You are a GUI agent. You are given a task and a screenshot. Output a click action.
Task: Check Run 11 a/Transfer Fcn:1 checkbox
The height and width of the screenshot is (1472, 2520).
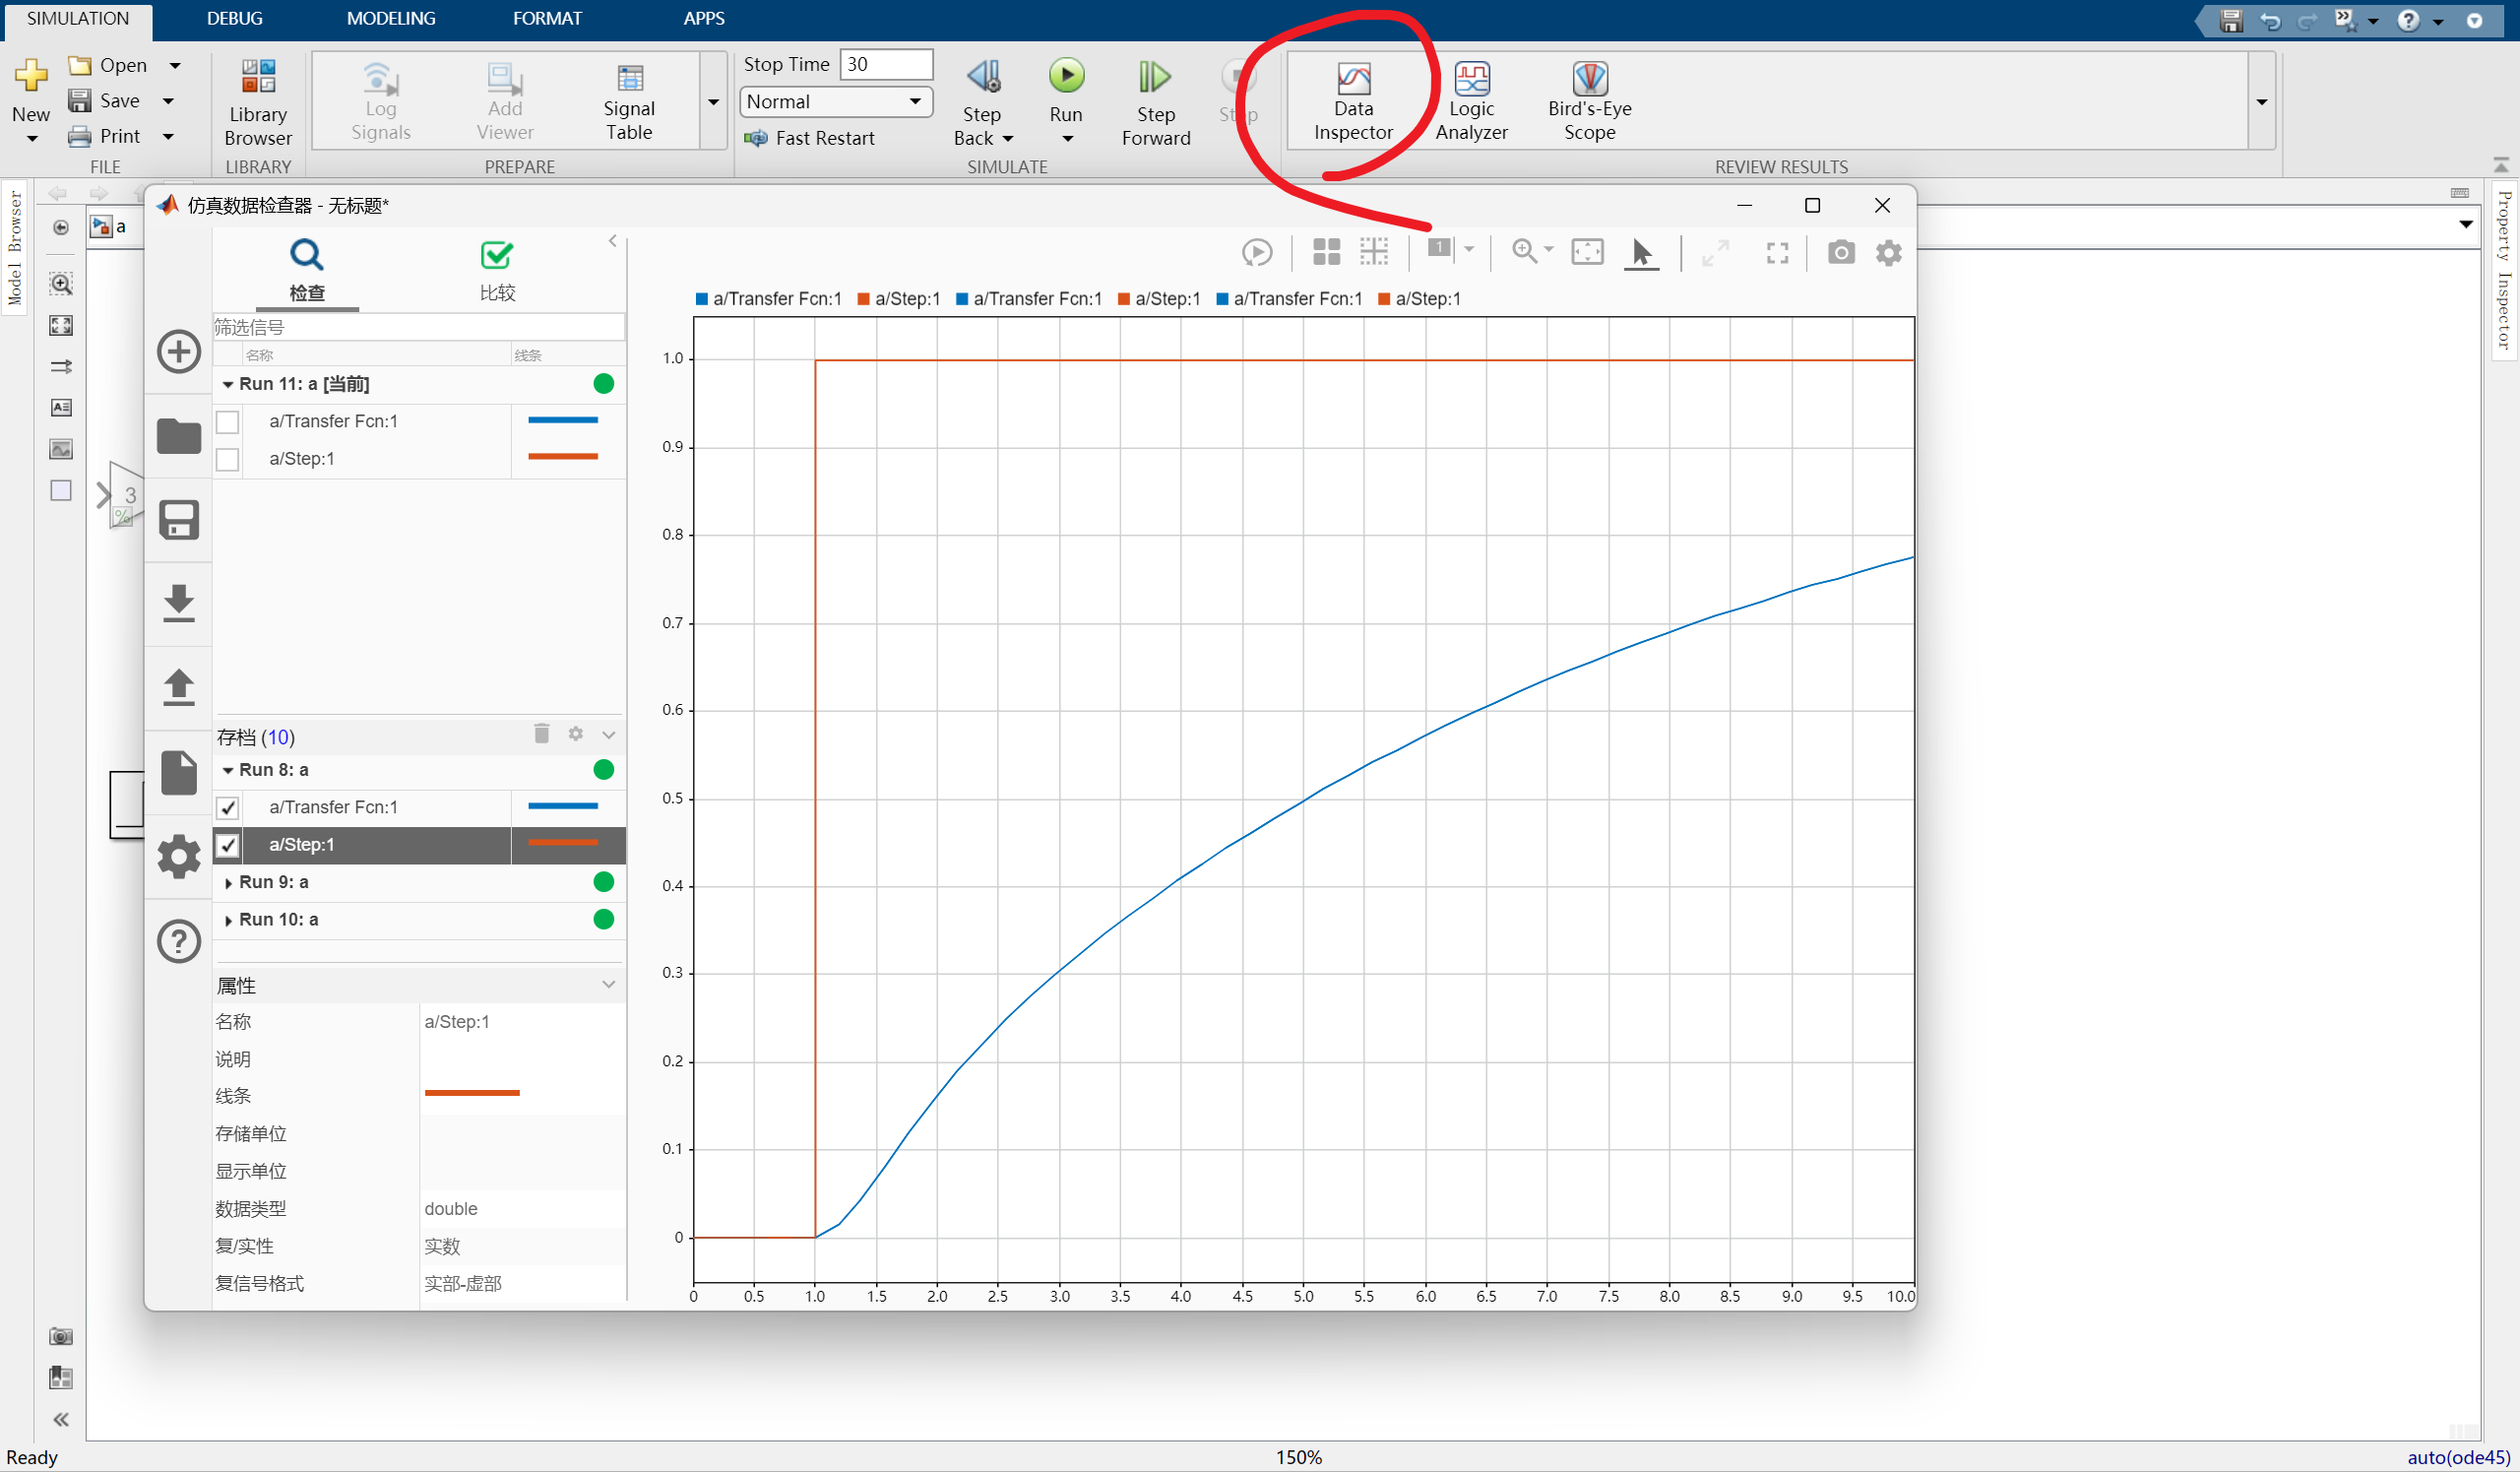point(228,422)
